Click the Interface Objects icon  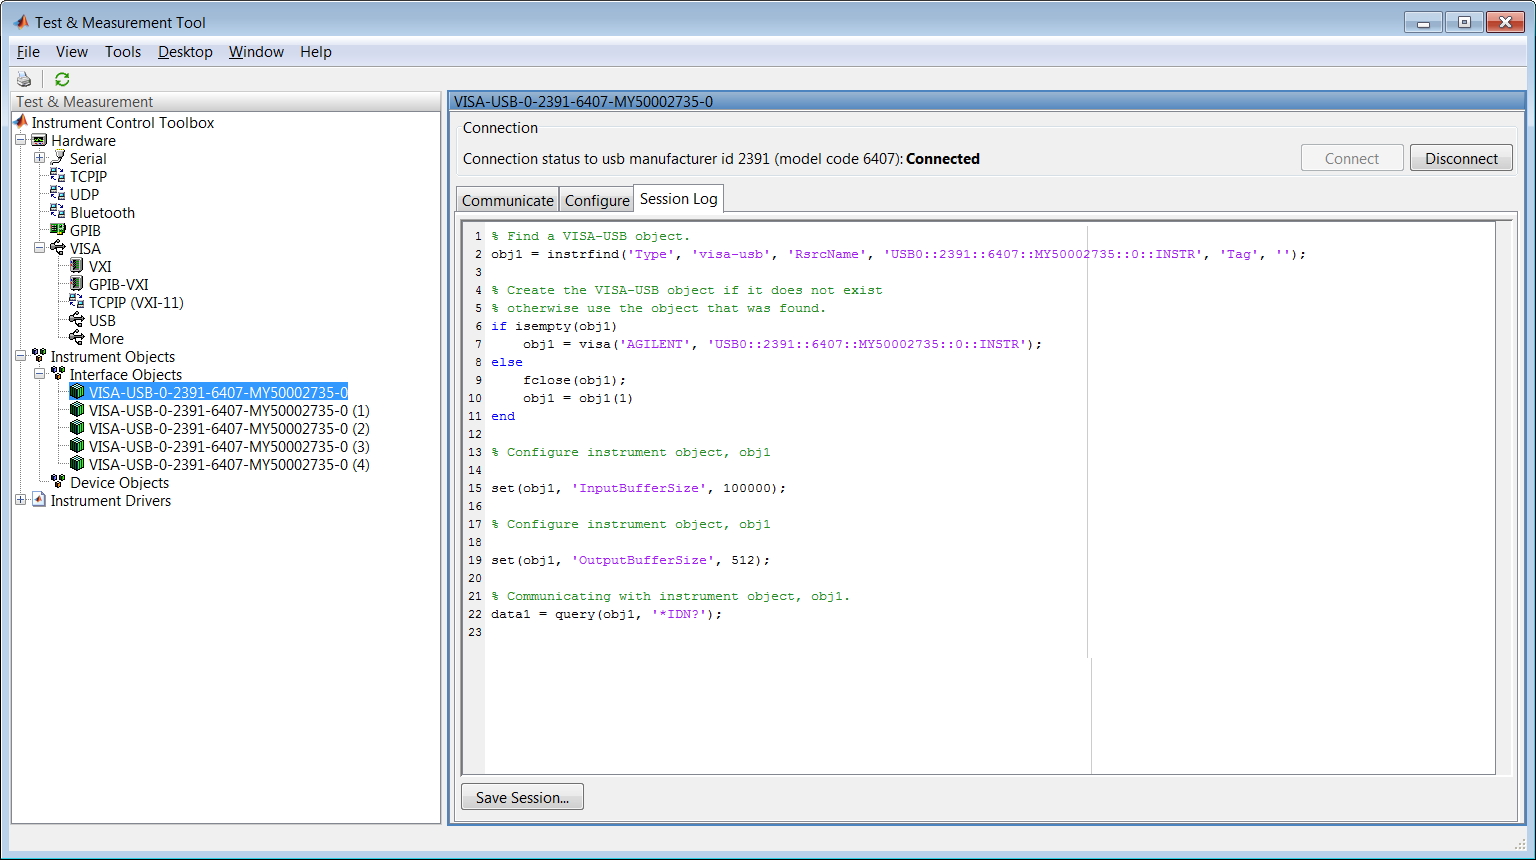point(58,374)
